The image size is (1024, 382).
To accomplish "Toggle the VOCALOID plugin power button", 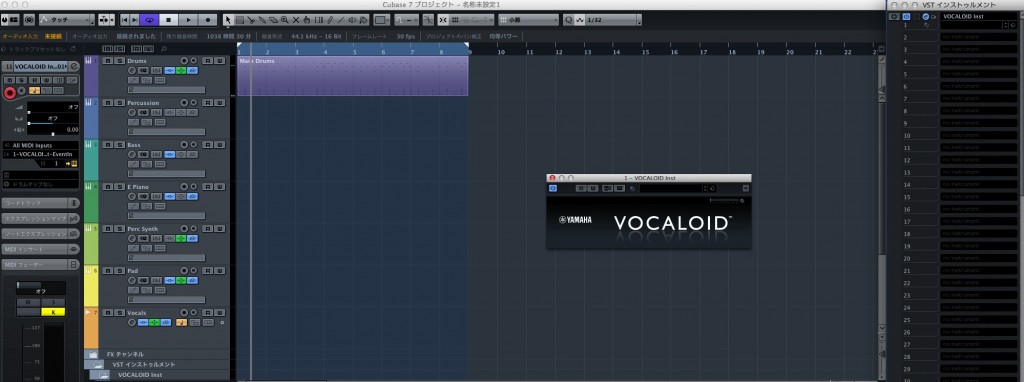I will tap(552, 188).
